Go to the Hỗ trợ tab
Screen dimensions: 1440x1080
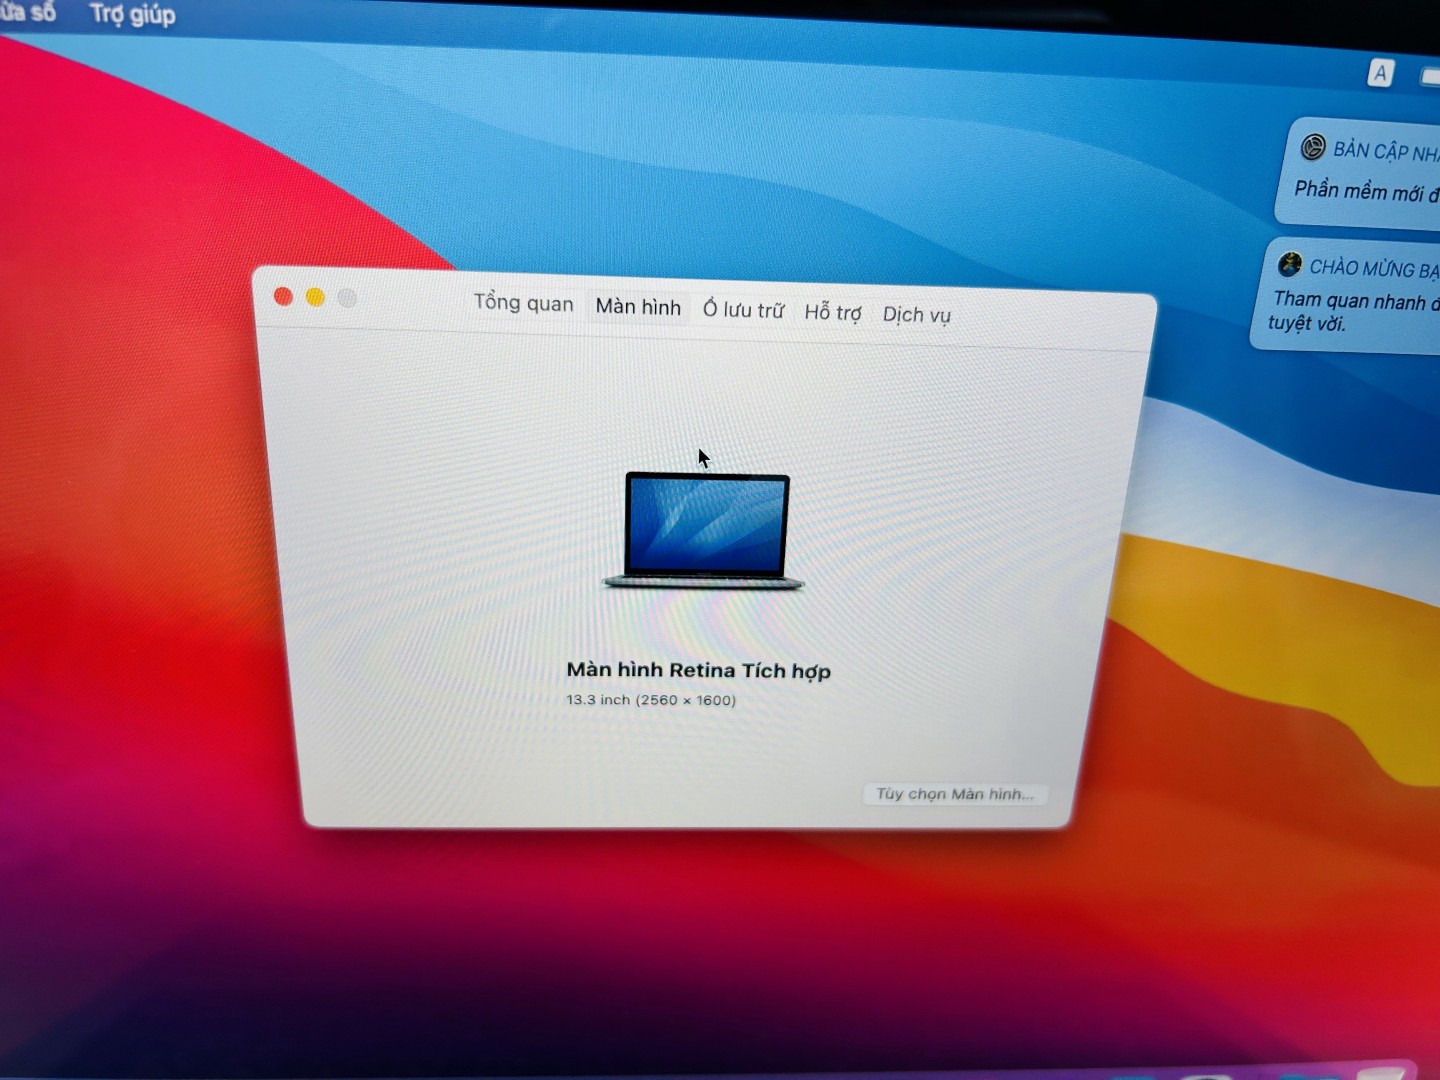coord(832,313)
